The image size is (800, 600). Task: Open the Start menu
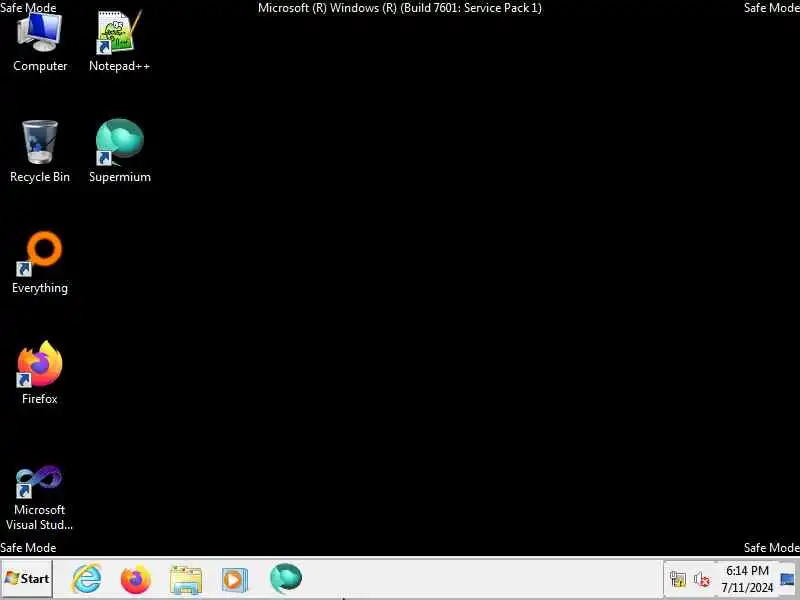tap(27, 579)
